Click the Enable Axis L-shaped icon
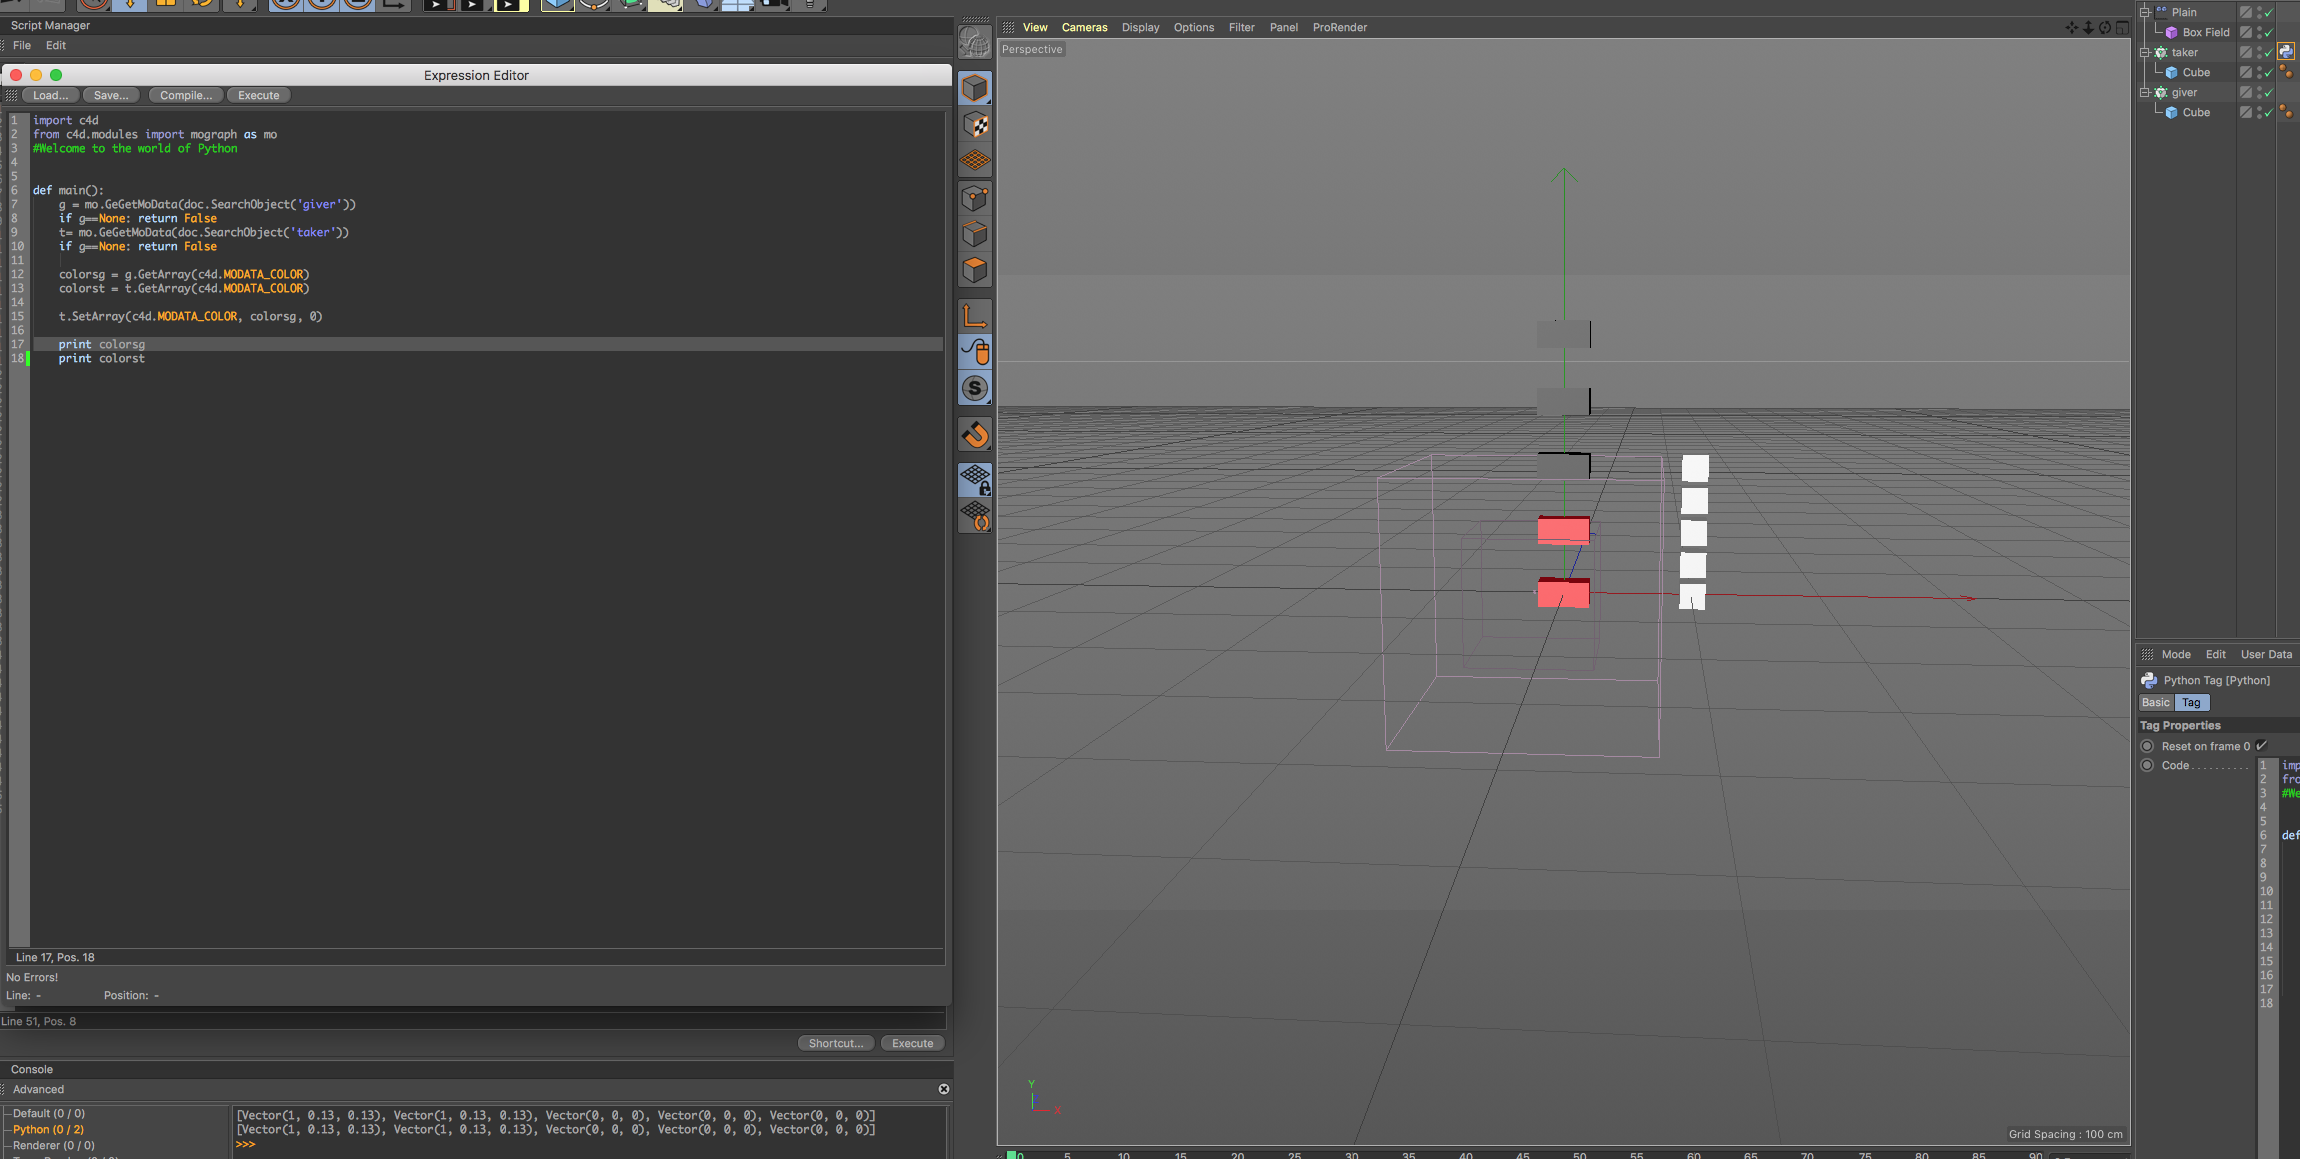The image size is (2300, 1159). coord(975,316)
